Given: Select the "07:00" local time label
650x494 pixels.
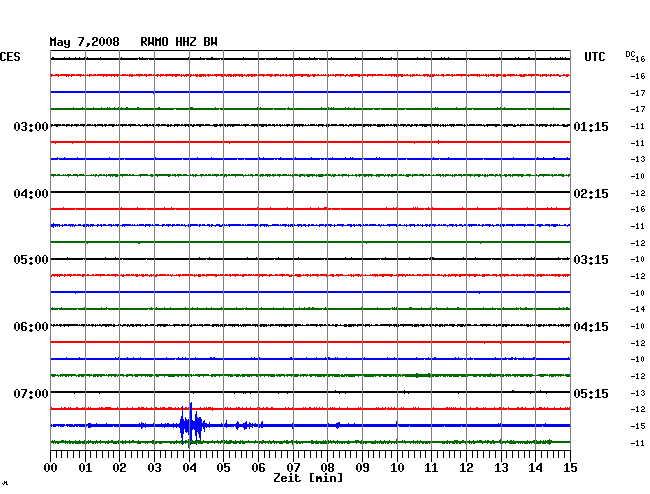Looking at the screenshot, I should (x=31, y=393).
